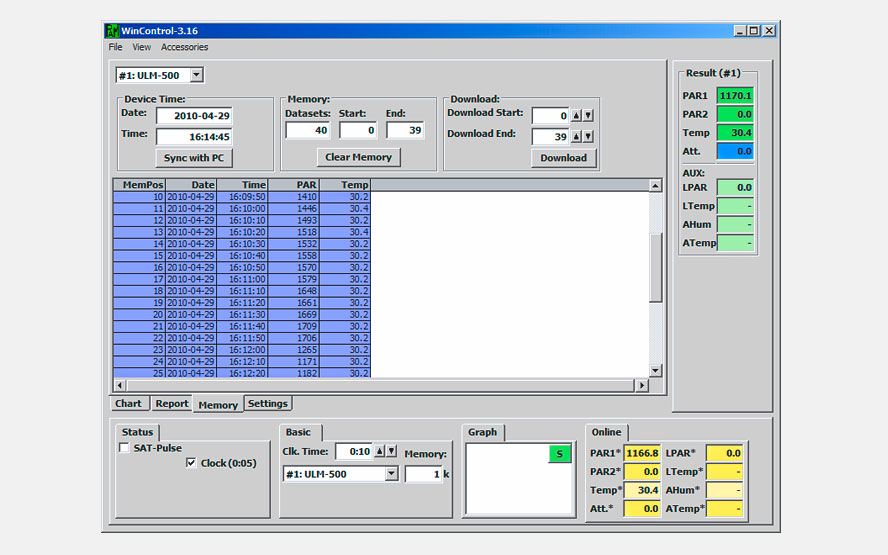Enable the SAT-Pulse checkbox
This screenshot has width=888, height=555.
[124, 448]
